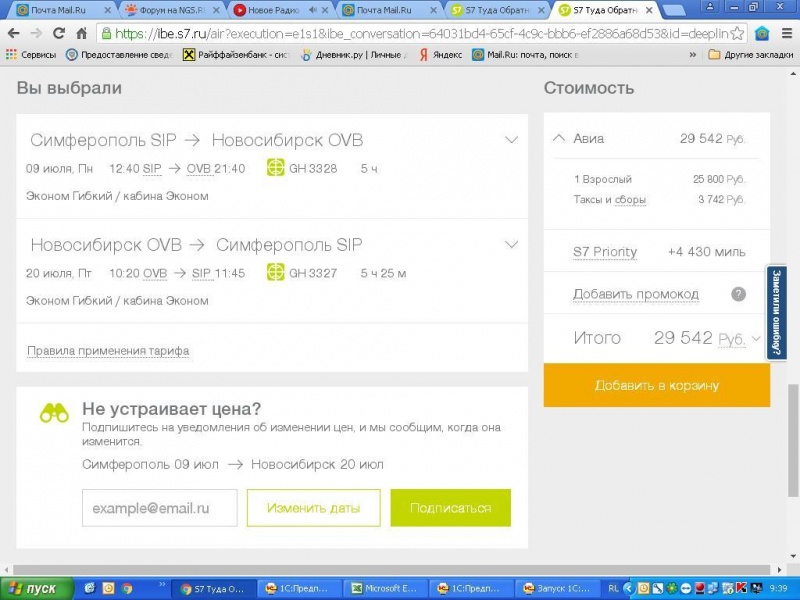Expand Новосибирск to Симферополь flight details

coord(511,244)
